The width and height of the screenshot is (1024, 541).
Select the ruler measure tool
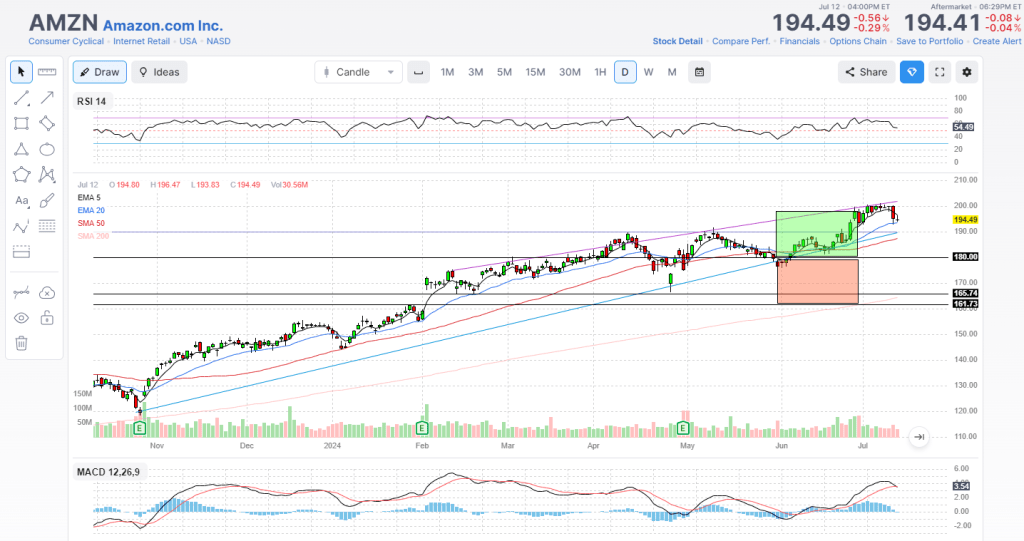[x=47, y=72]
